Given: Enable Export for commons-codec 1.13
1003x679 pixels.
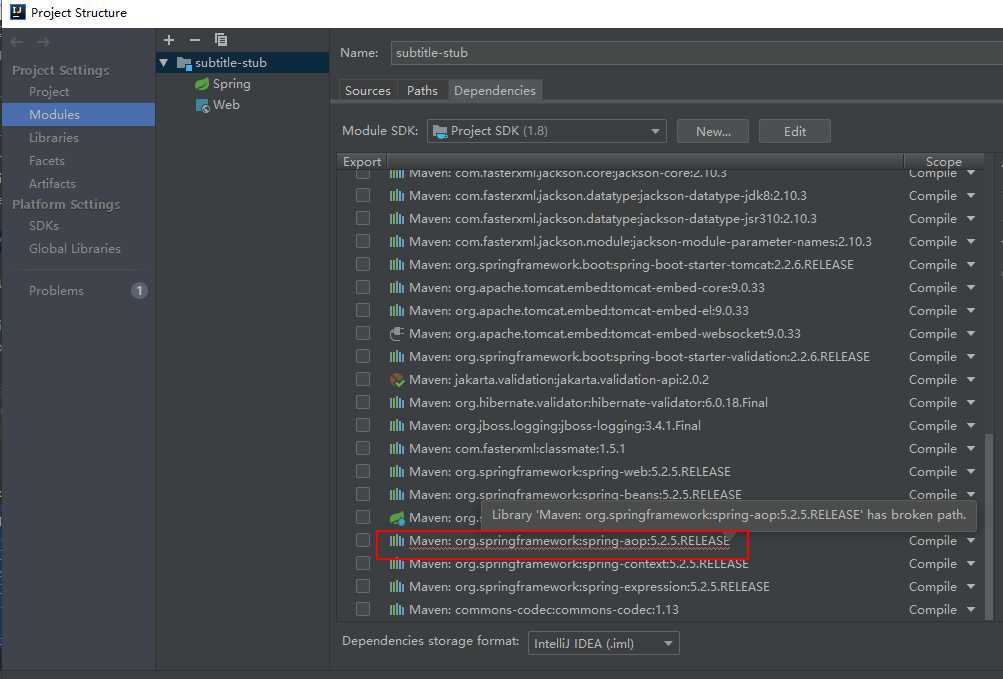Looking at the screenshot, I should pyautogui.click(x=363, y=609).
